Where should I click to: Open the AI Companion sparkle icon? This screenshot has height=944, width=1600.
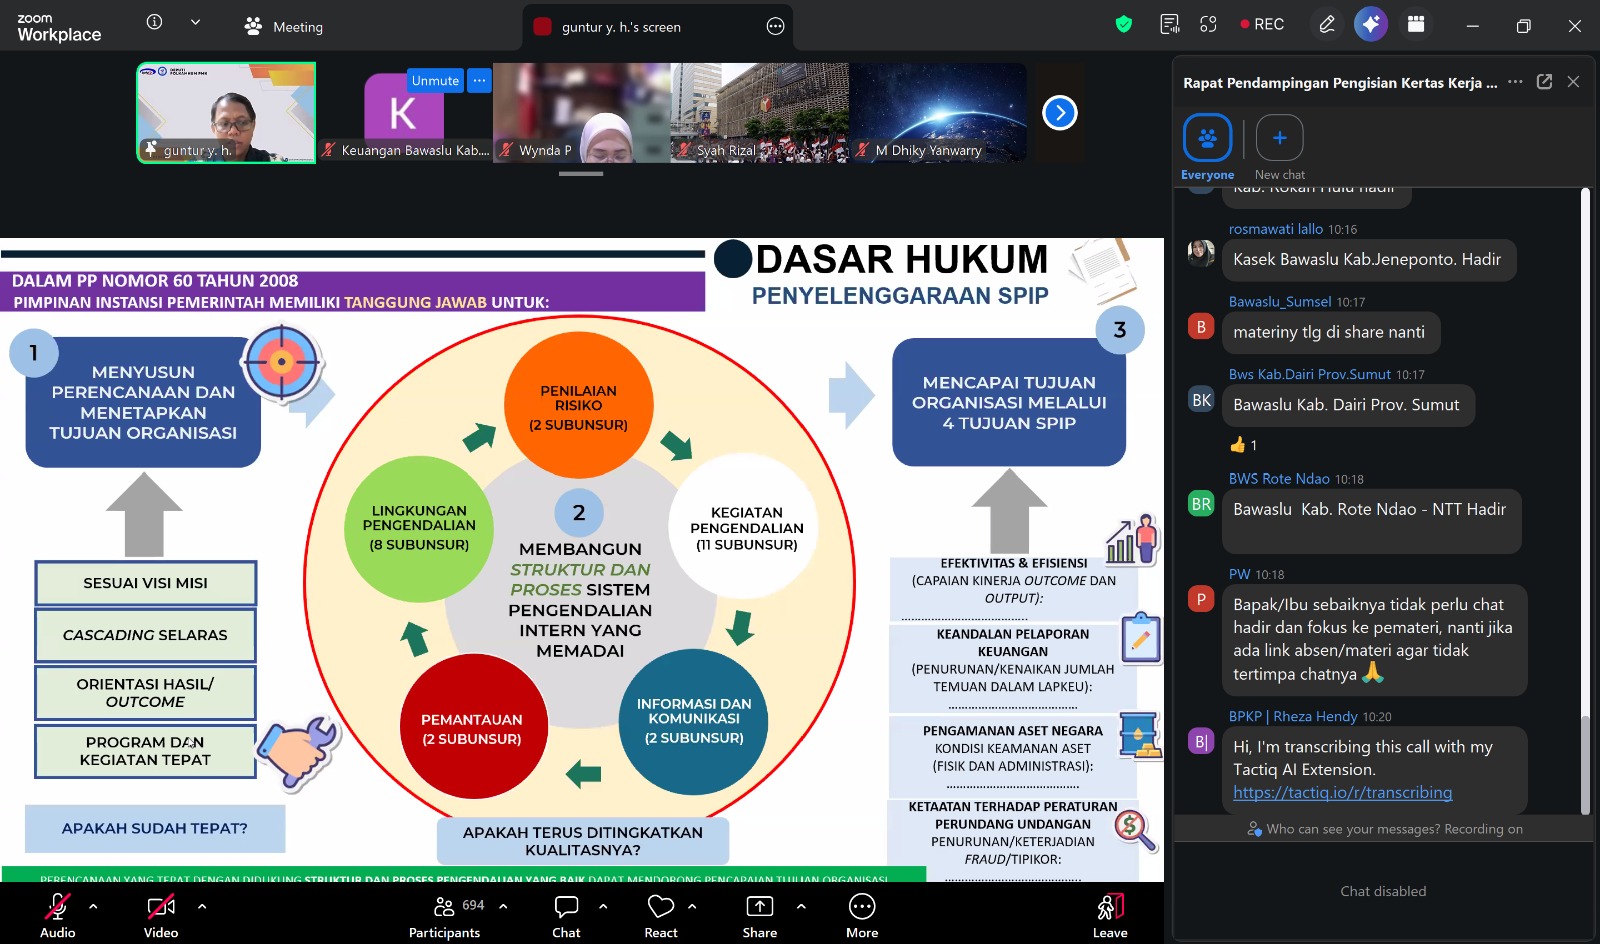click(1371, 24)
